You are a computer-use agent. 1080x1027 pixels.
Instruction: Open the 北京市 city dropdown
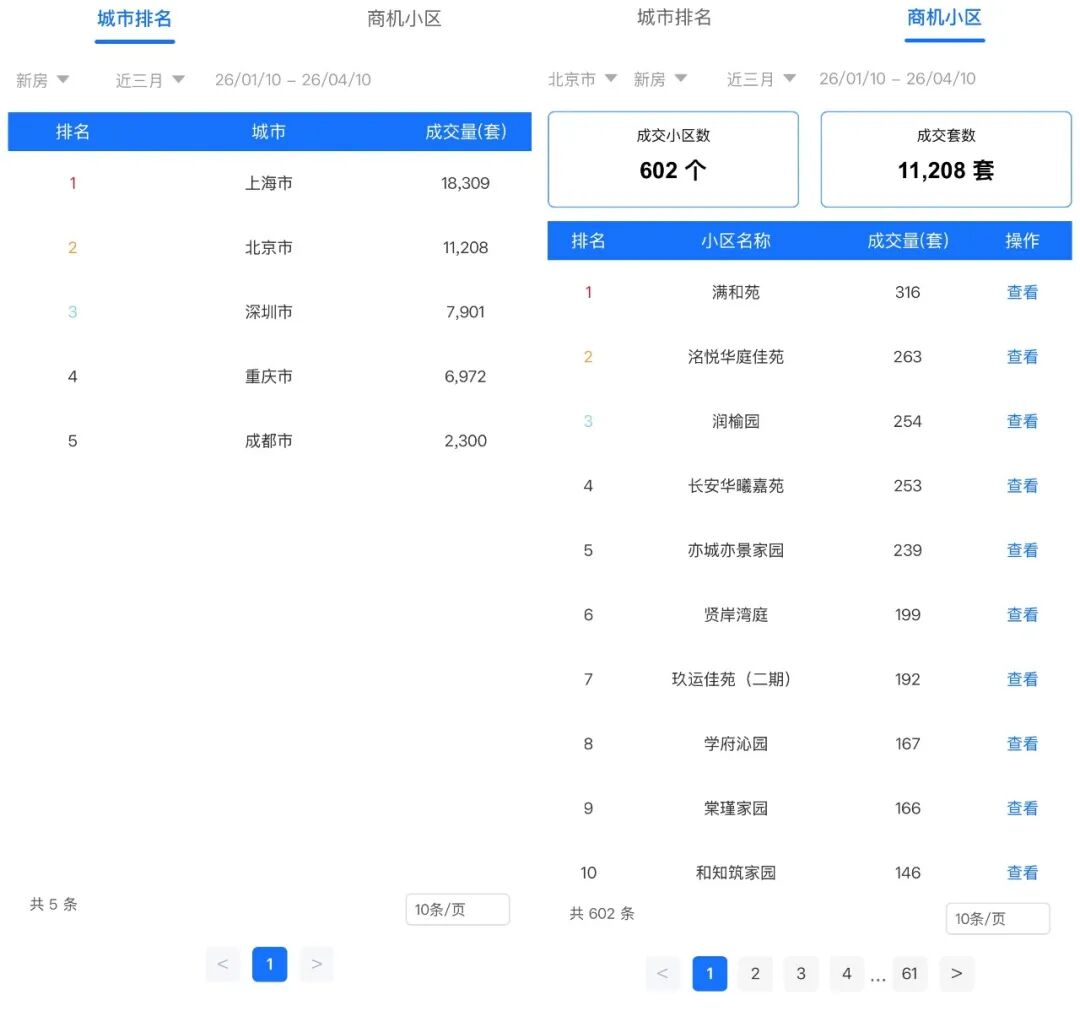tap(582, 79)
